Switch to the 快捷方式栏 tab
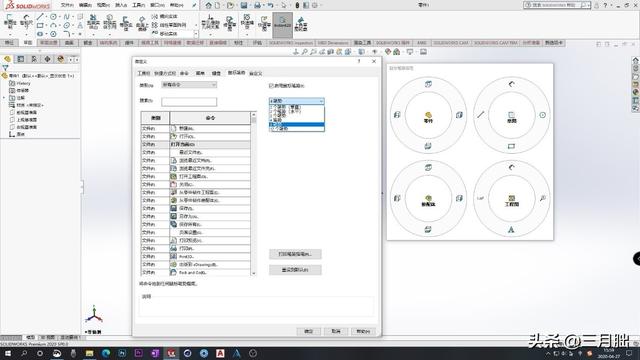Viewport: 640px width, 360px height. [164, 73]
